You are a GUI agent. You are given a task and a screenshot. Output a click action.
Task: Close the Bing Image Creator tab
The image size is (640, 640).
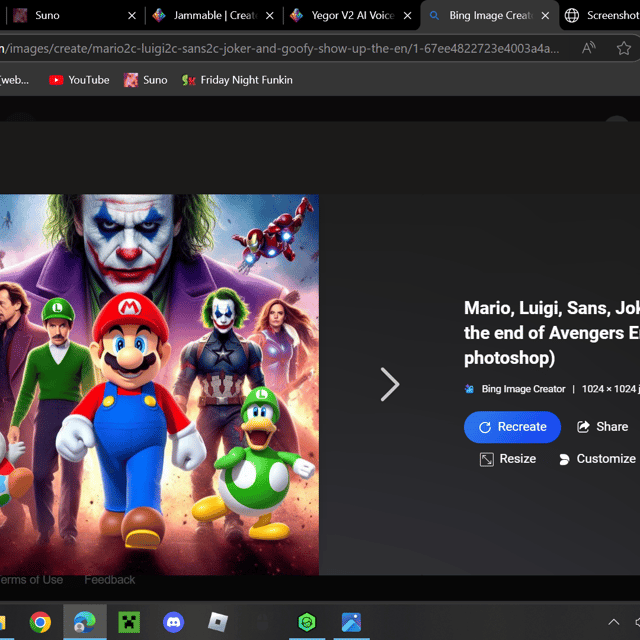pyautogui.click(x=545, y=16)
